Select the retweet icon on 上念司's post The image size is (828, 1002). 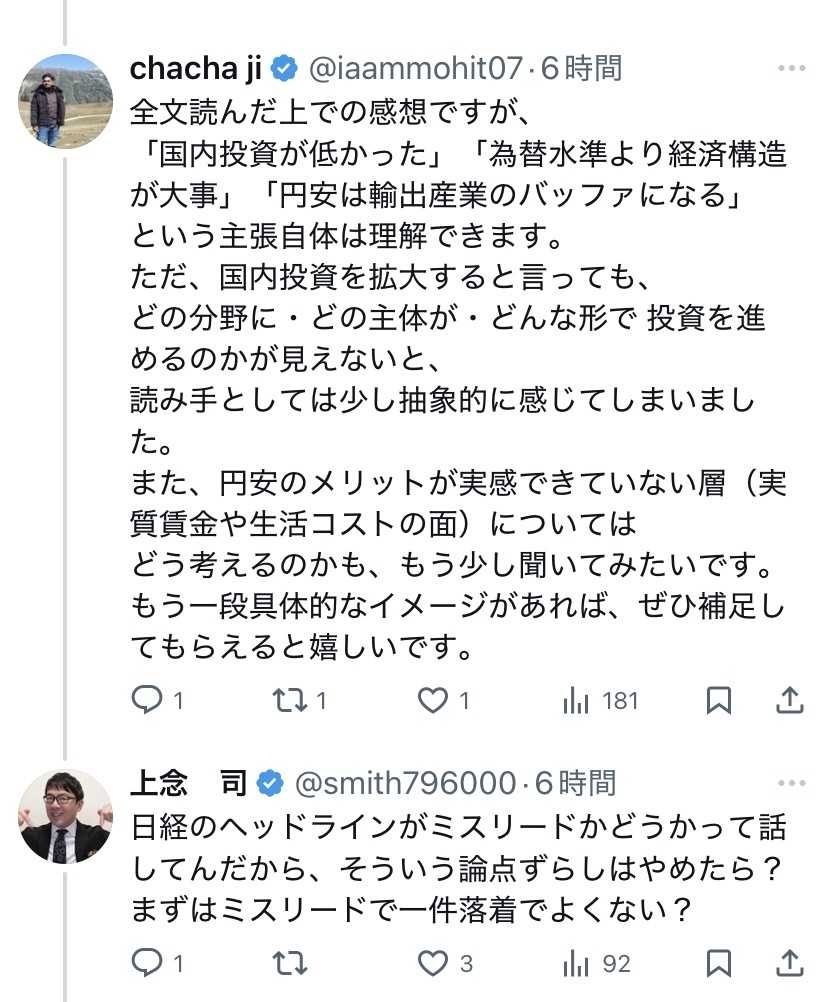[x=287, y=963]
